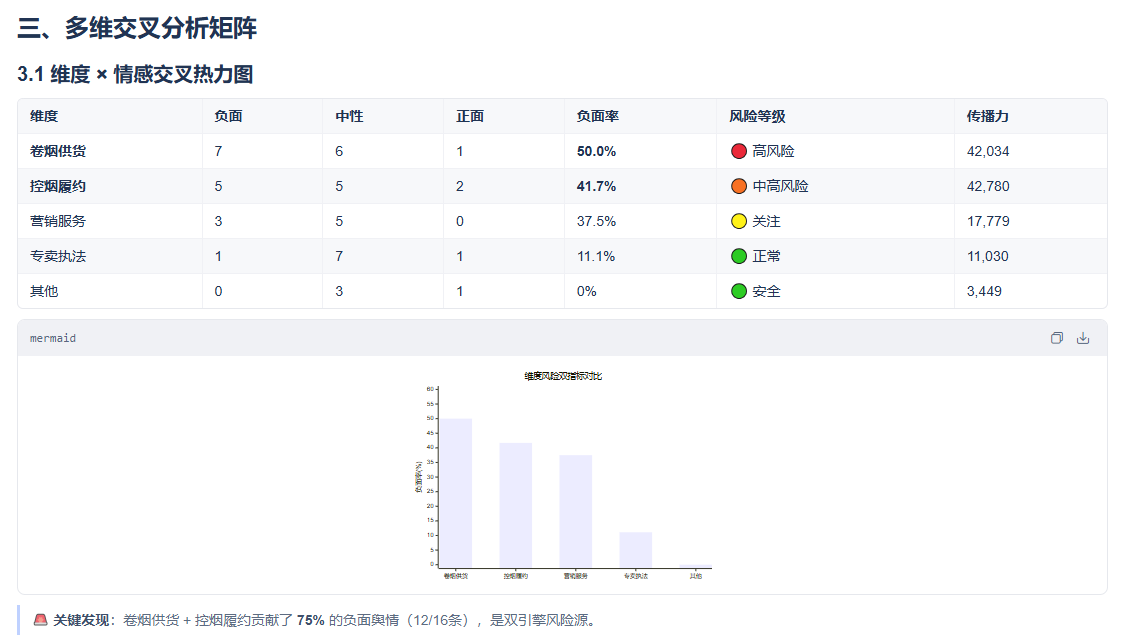Click the 正常 risk label
This screenshot has width=1127, height=636.
pyautogui.click(x=766, y=256)
